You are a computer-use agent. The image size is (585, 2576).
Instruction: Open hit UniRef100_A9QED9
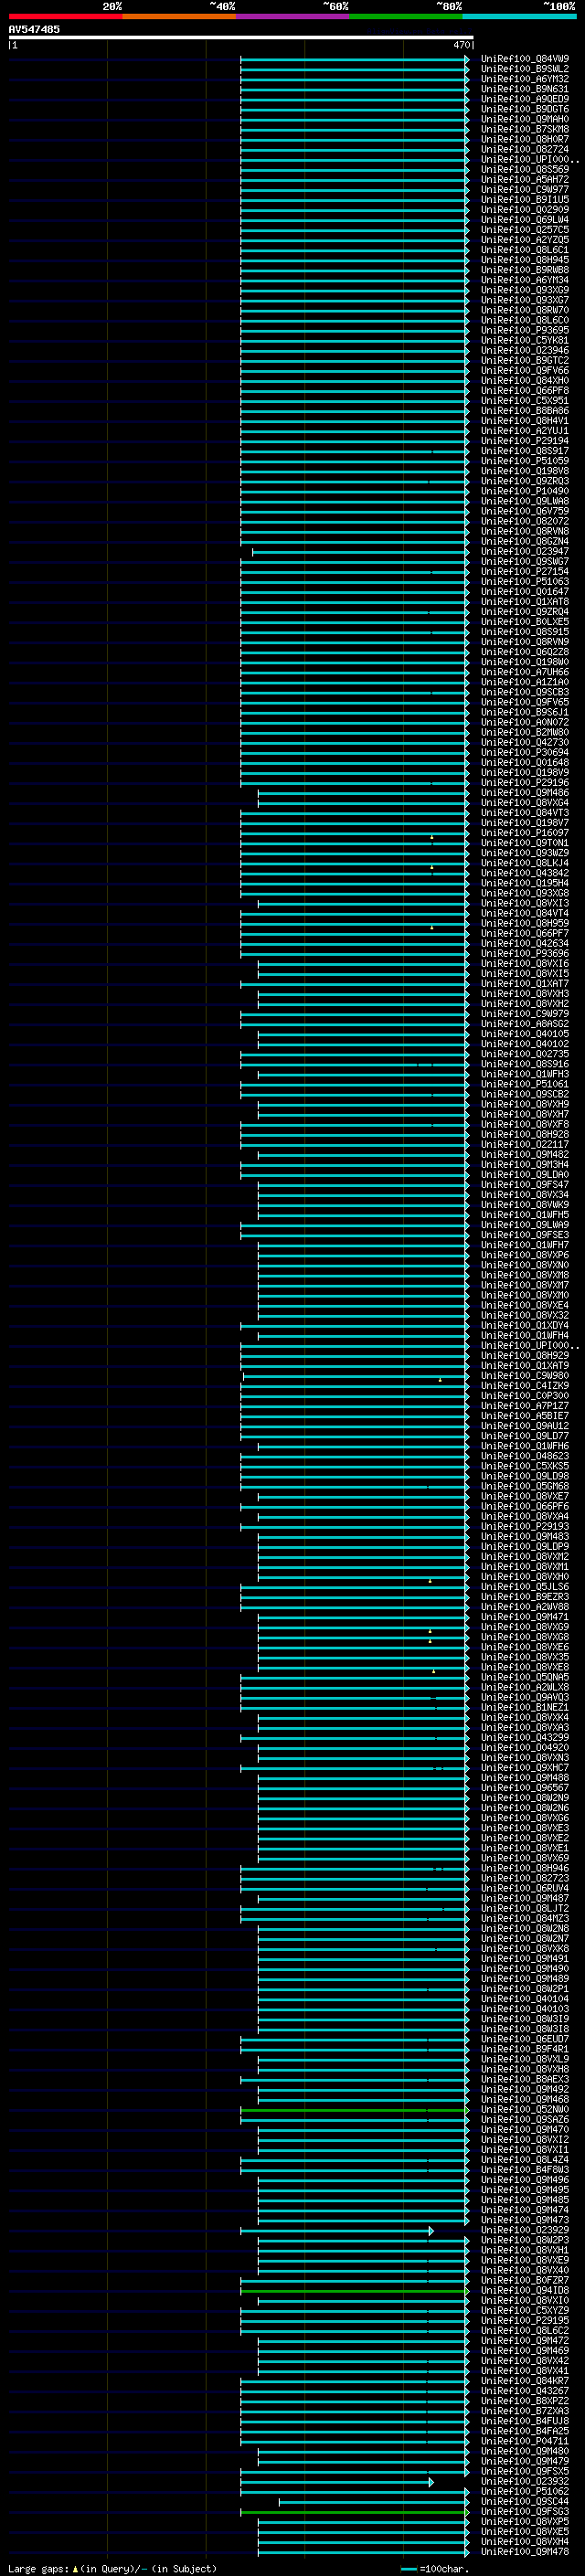coord(524,99)
